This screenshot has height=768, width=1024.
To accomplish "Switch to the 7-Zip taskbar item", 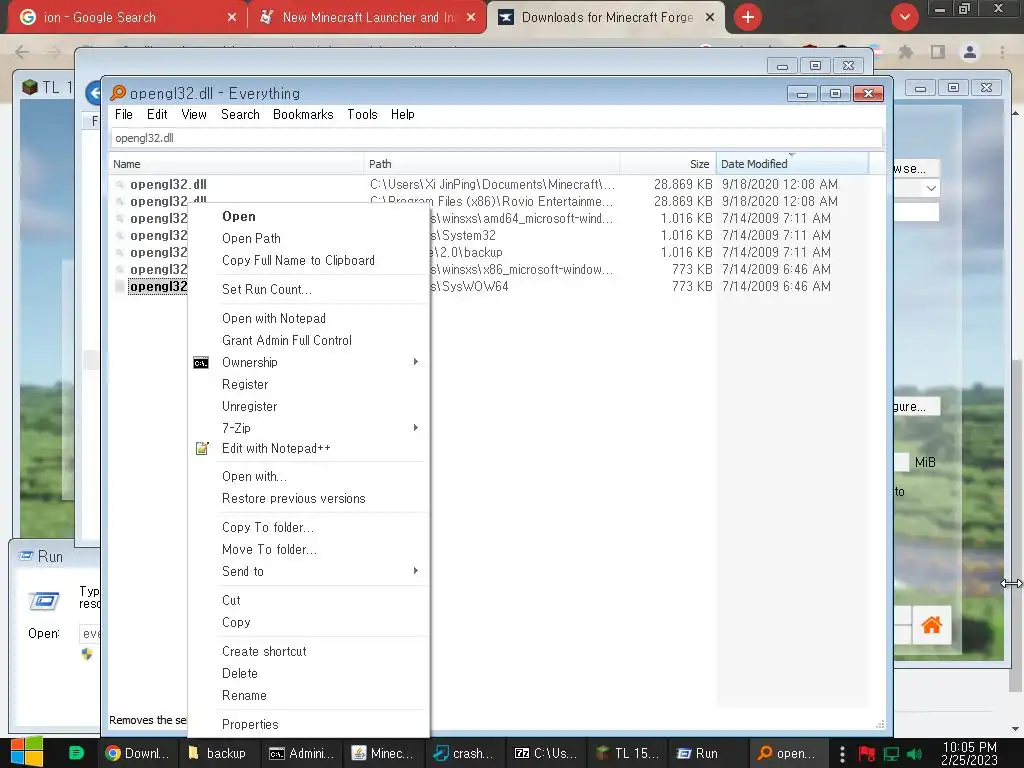I will (546, 753).
